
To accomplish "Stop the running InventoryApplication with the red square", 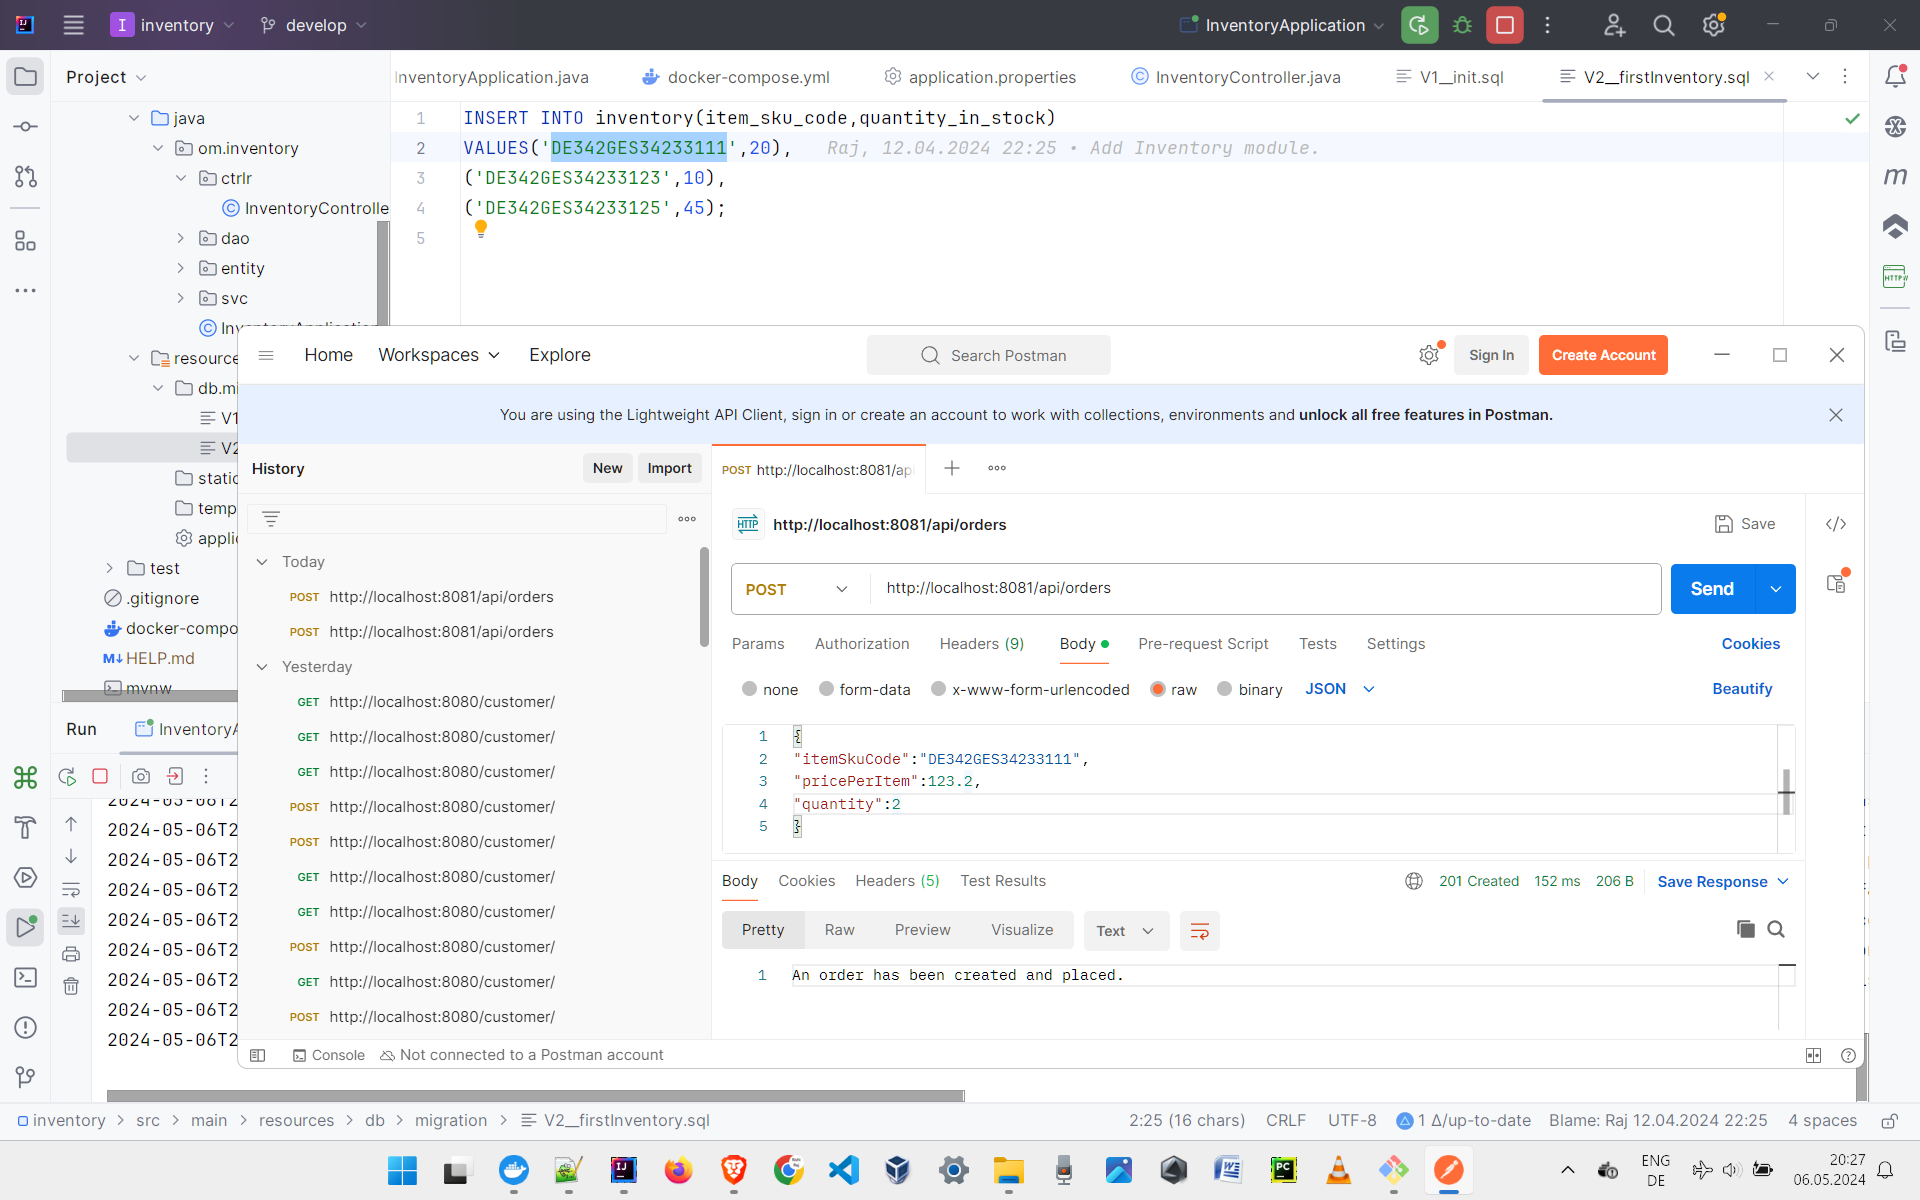I will point(1504,25).
